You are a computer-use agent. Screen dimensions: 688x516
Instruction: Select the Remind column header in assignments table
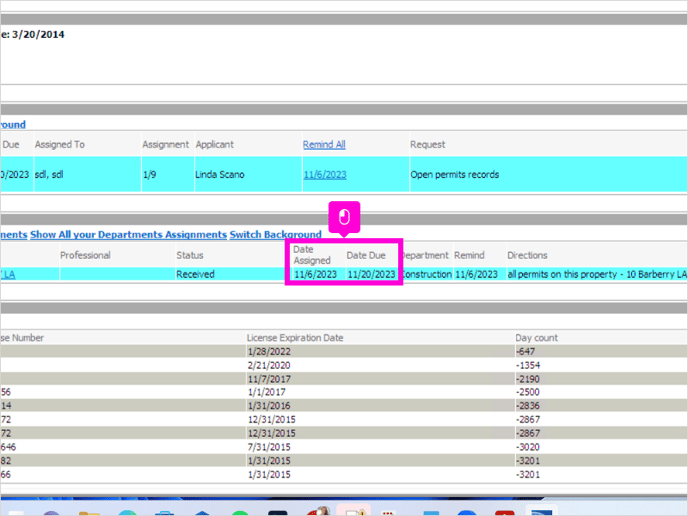point(469,255)
